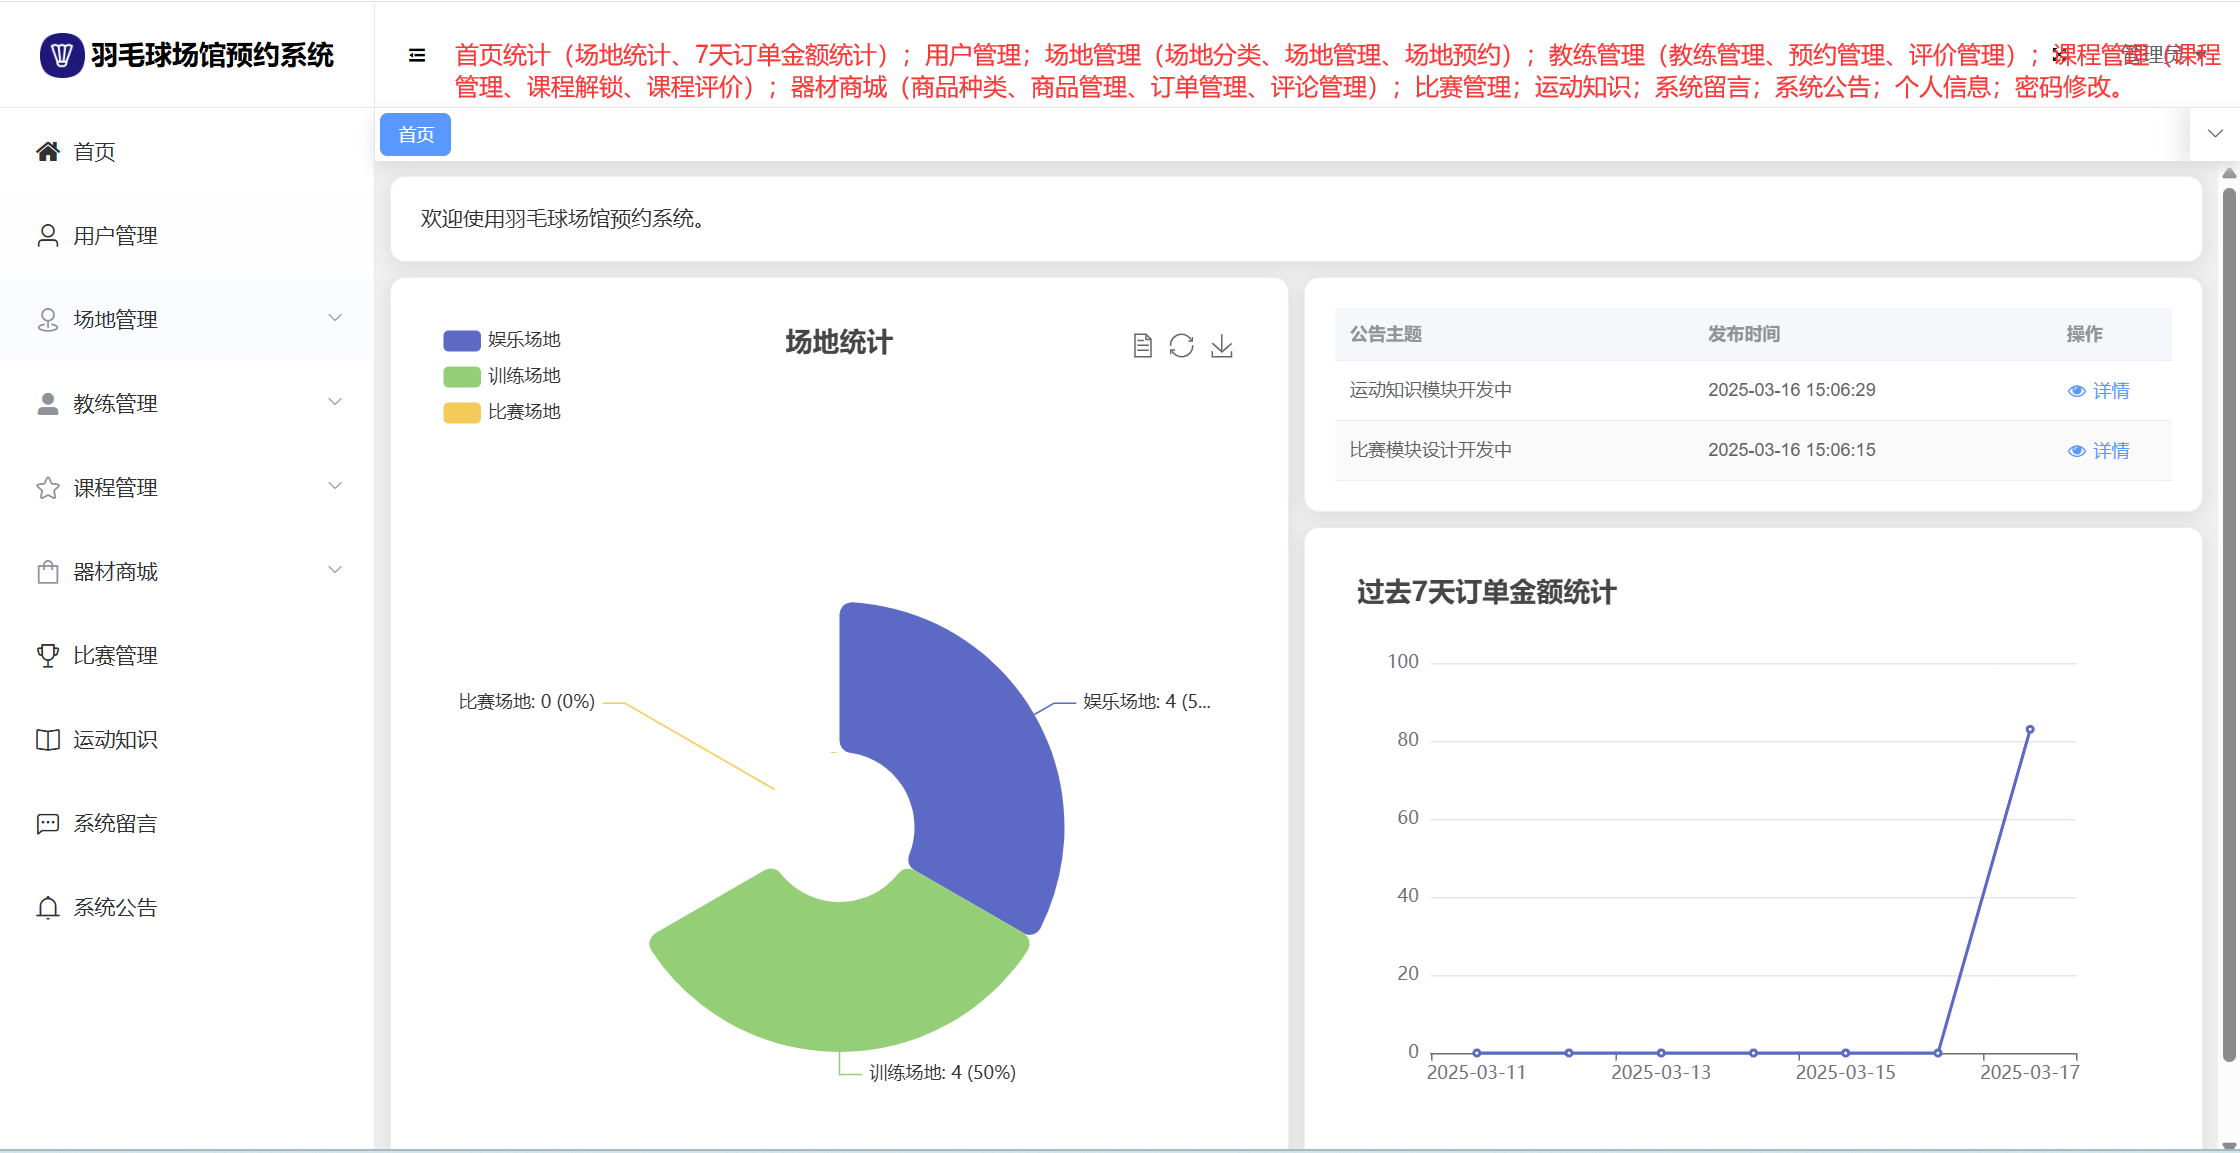
Task: Click the 2025-03-17 line data point
Action: pos(2030,730)
